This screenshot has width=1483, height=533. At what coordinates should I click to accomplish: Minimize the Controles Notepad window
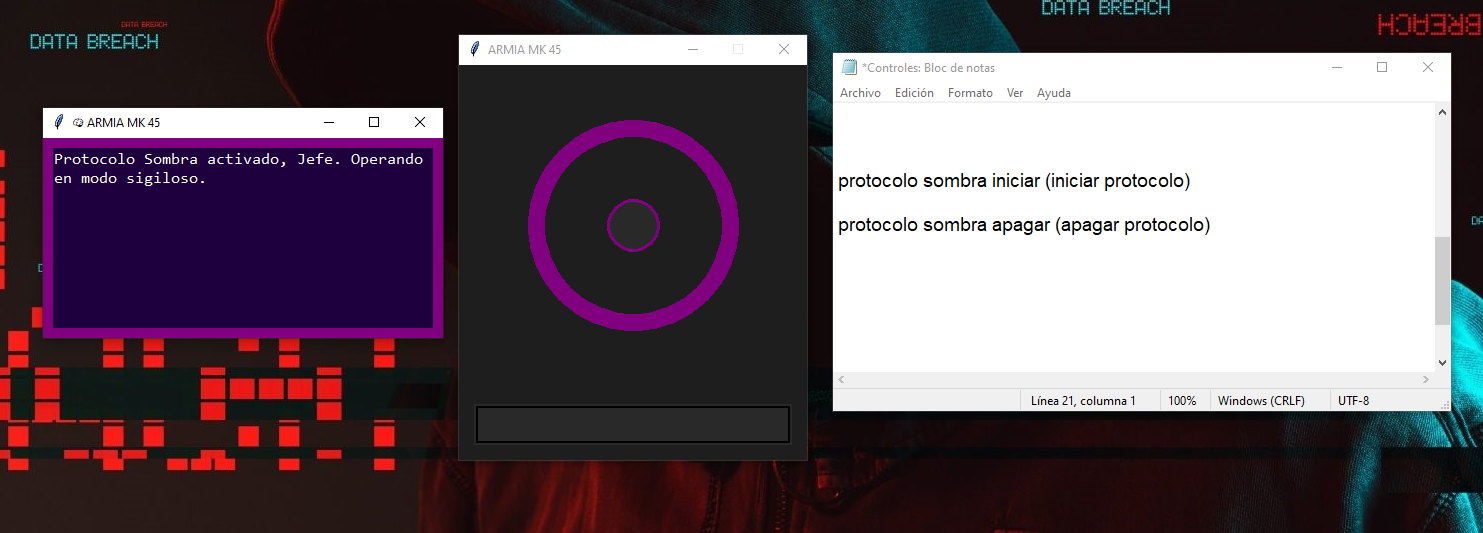tap(1336, 67)
